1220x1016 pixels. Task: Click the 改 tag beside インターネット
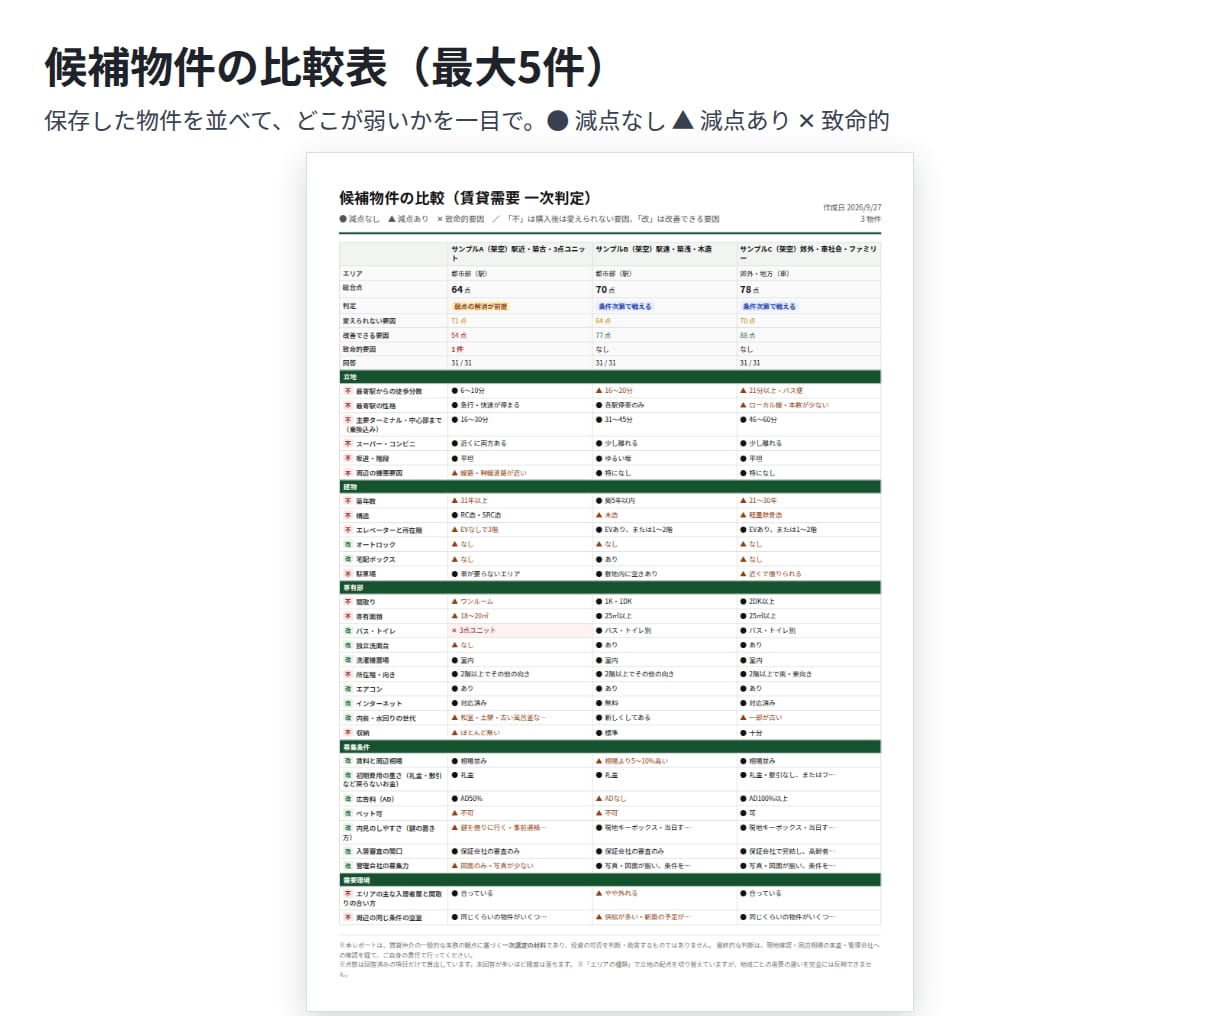click(x=348, y=704)
